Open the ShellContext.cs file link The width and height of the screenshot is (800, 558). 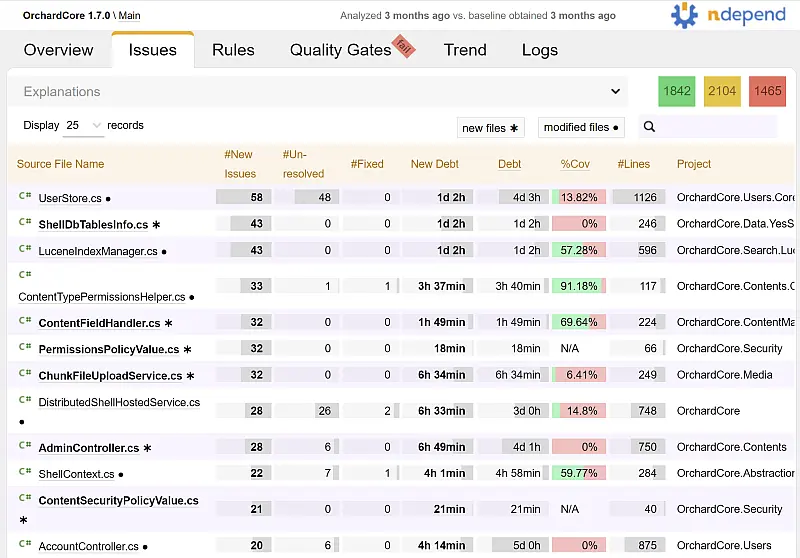point(77,474)
